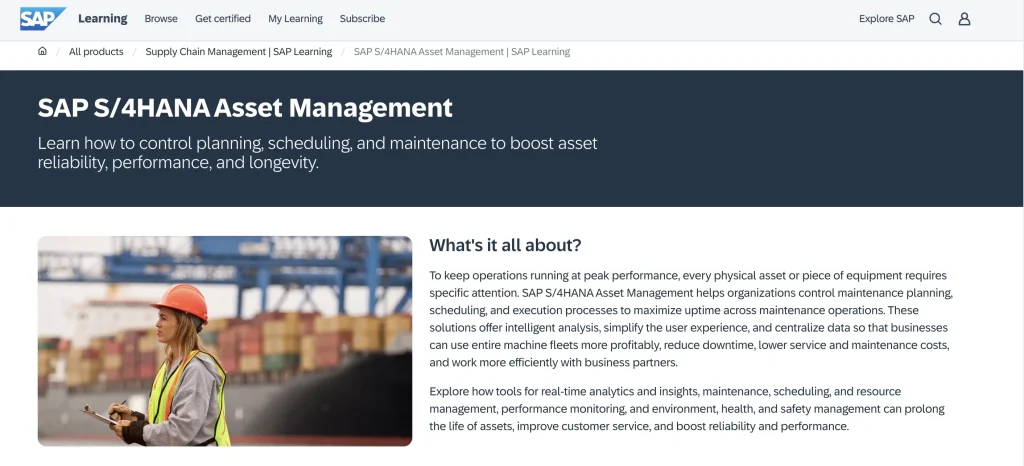Viewport: 1024px width, 466px height.
Task: Open the Get certified menu item
Action: point(223,19)
